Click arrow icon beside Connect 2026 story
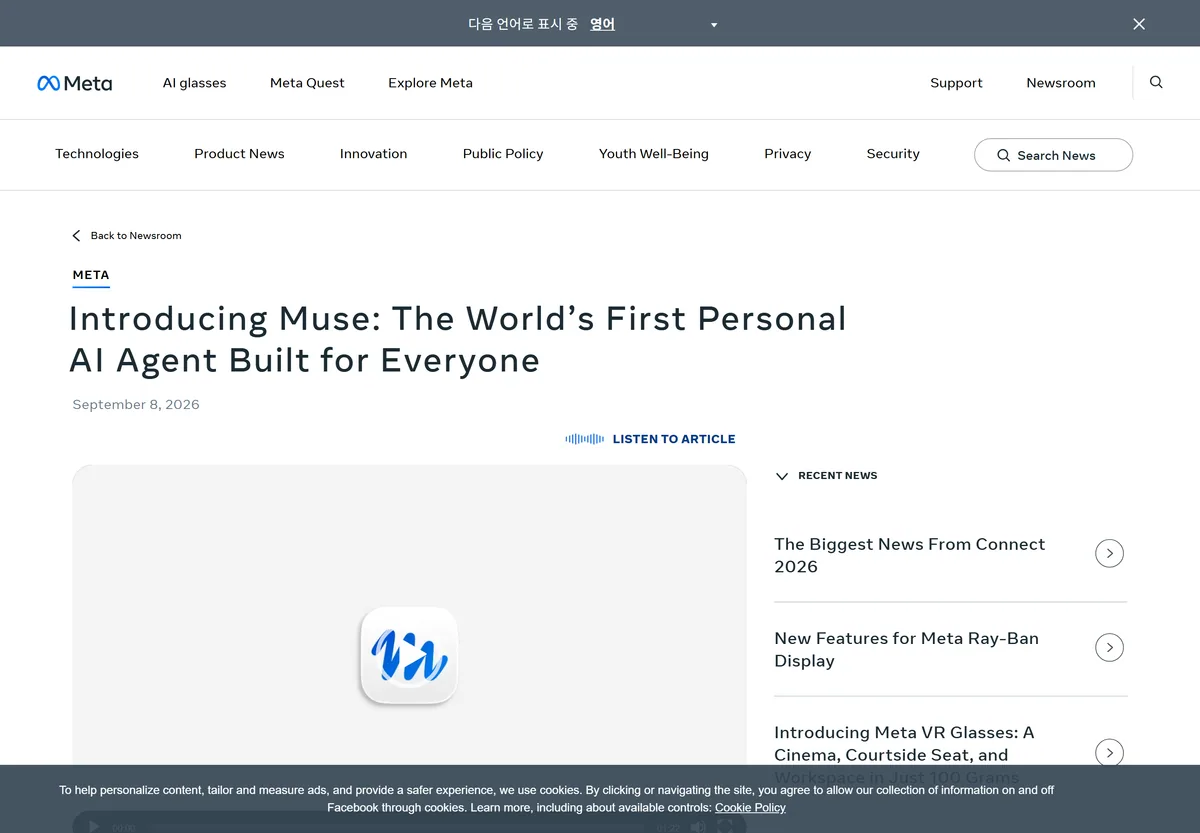 click(1109, 553)
